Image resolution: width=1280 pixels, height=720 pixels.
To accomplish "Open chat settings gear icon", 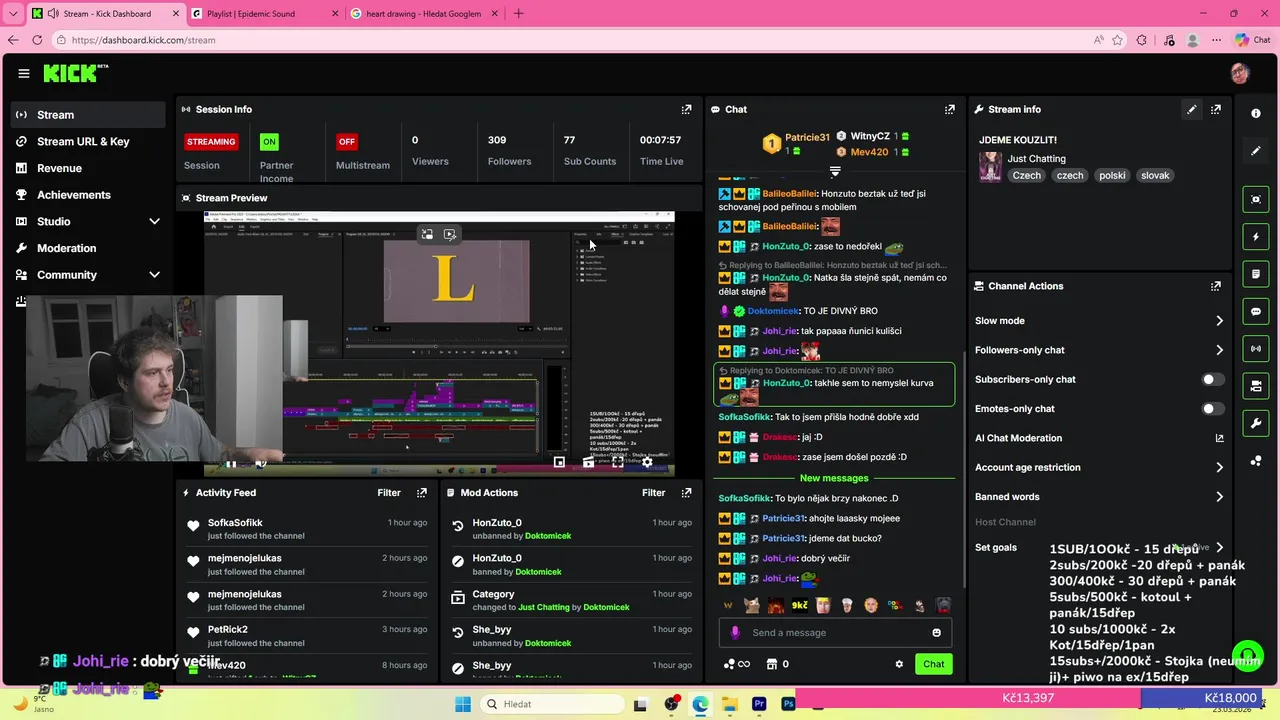I will pyautogui.click(x=899, y=664).
